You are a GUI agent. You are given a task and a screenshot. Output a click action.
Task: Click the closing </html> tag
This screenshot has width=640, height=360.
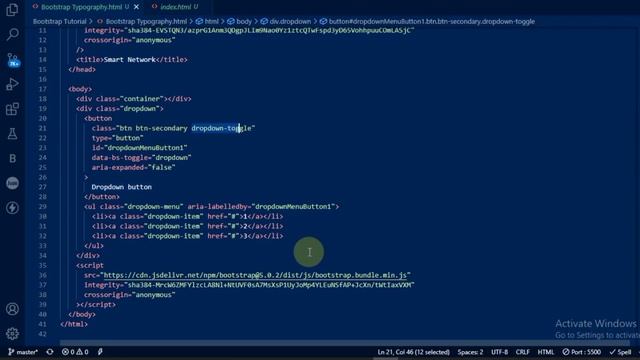point(74,324)
